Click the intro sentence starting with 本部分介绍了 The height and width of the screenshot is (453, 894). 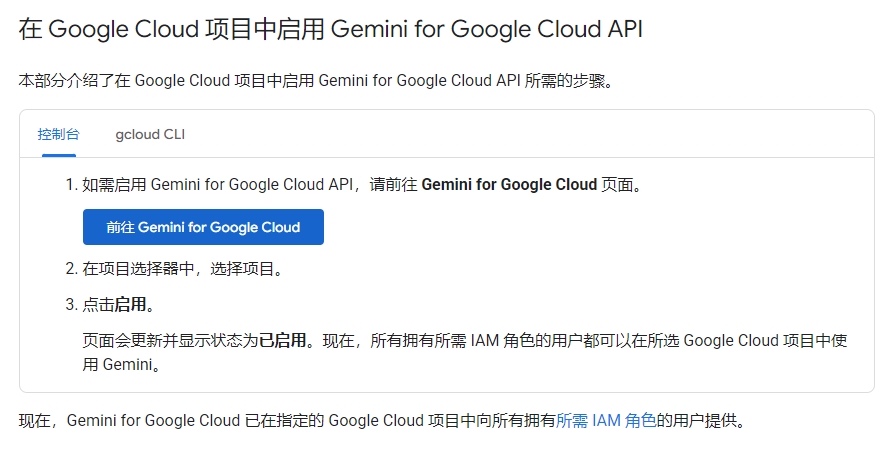316,81
